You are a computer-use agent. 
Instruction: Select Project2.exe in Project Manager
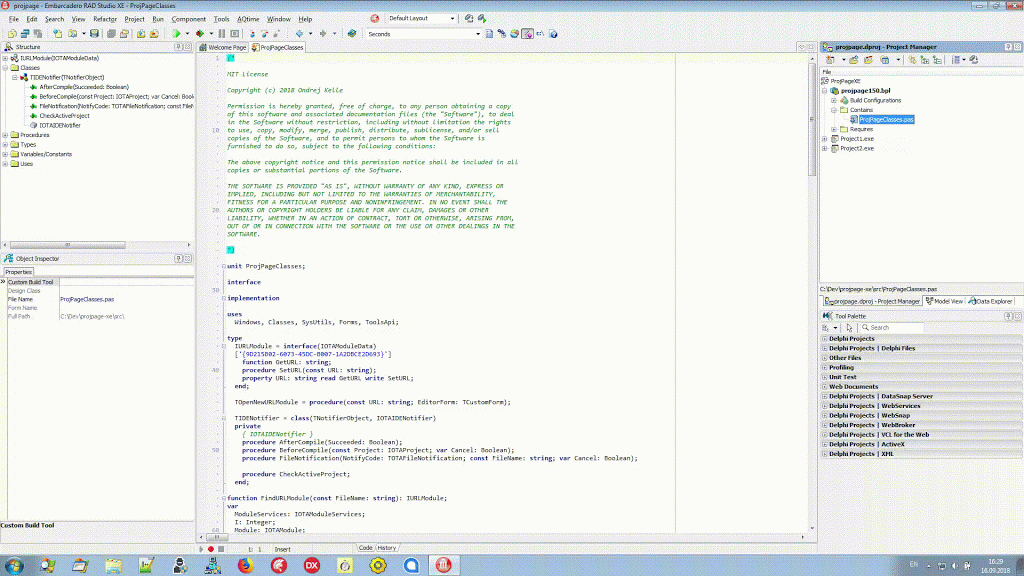point(857,148)
